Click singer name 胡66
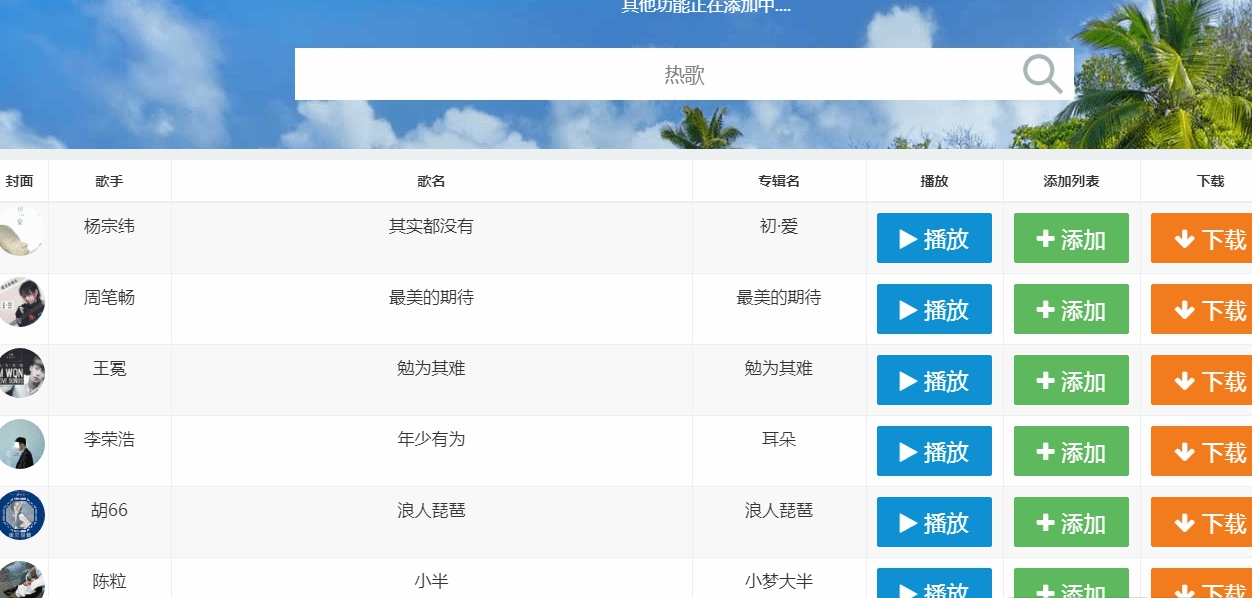This screenshot has width=1252, height=598. coord(110,511)
